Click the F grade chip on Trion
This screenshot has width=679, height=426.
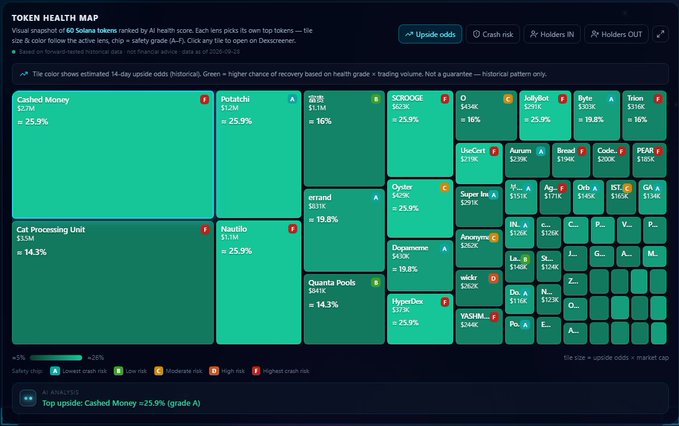pos(658,99)
